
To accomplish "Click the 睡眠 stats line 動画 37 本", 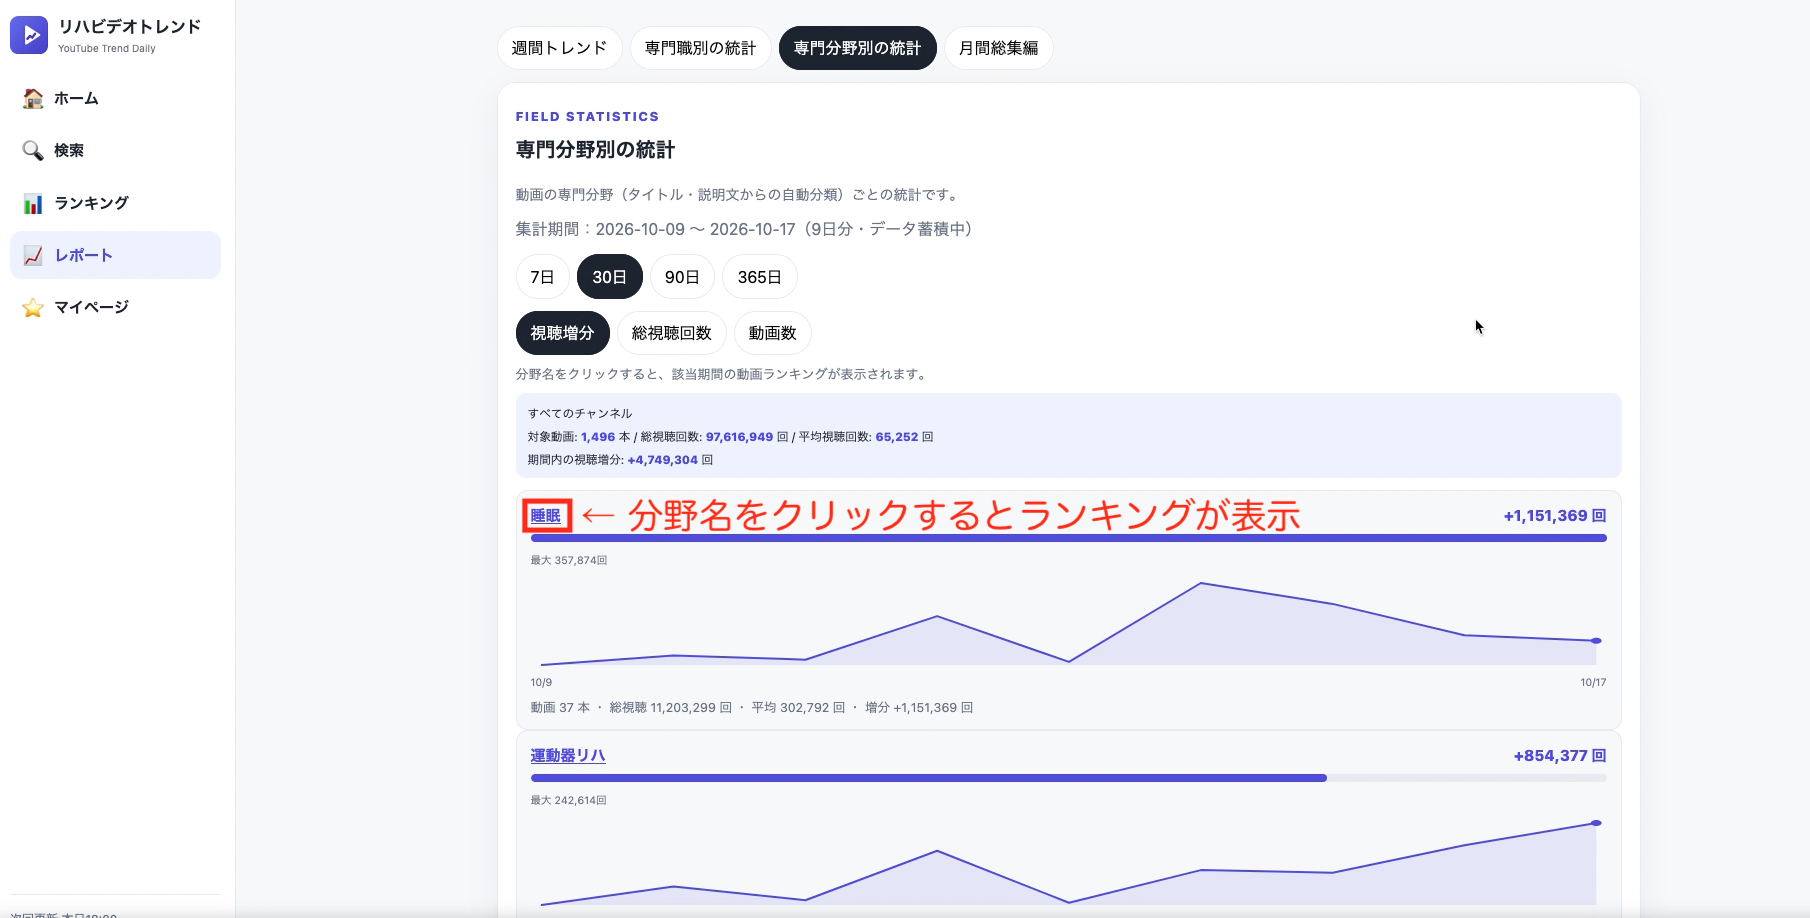I will click(x=560, y=708).
